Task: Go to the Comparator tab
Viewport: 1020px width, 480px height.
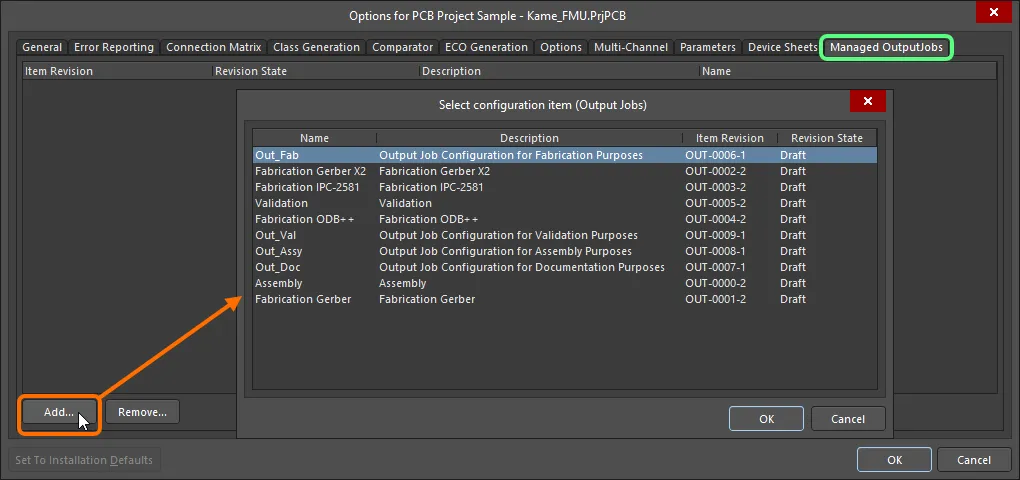Action: coord(402,47)
